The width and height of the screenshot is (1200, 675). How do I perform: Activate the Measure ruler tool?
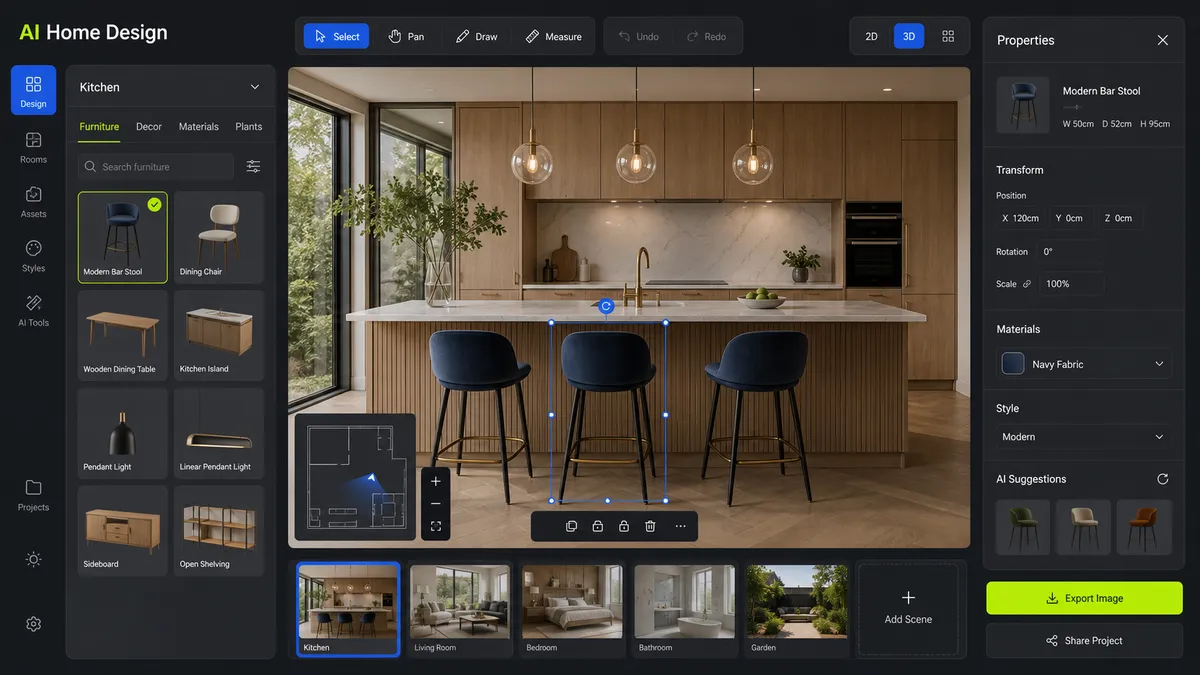coord(553,36)
